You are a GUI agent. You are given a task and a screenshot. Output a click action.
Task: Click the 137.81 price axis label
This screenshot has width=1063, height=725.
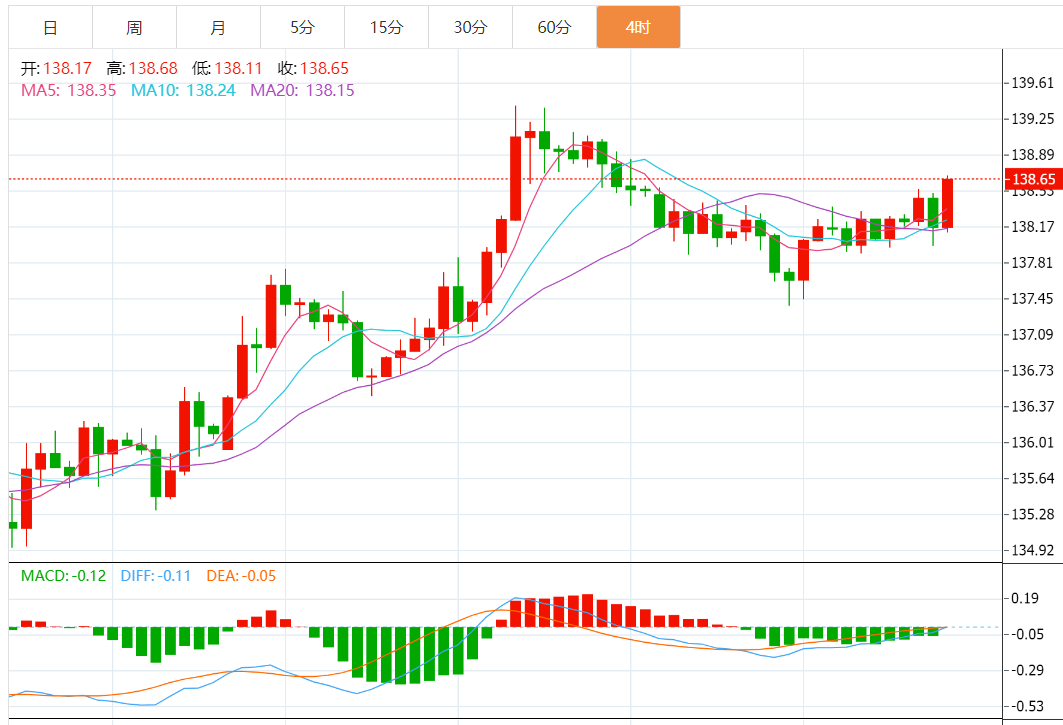(1032, 262)
